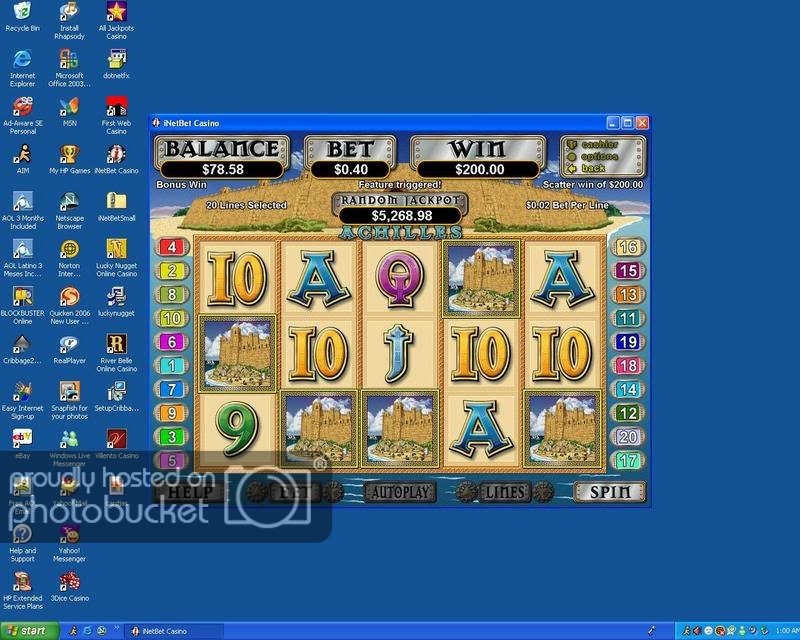Open HP Extended Service Plans icon
This screenshot has height=640, width=800.
tap(22, 591)
